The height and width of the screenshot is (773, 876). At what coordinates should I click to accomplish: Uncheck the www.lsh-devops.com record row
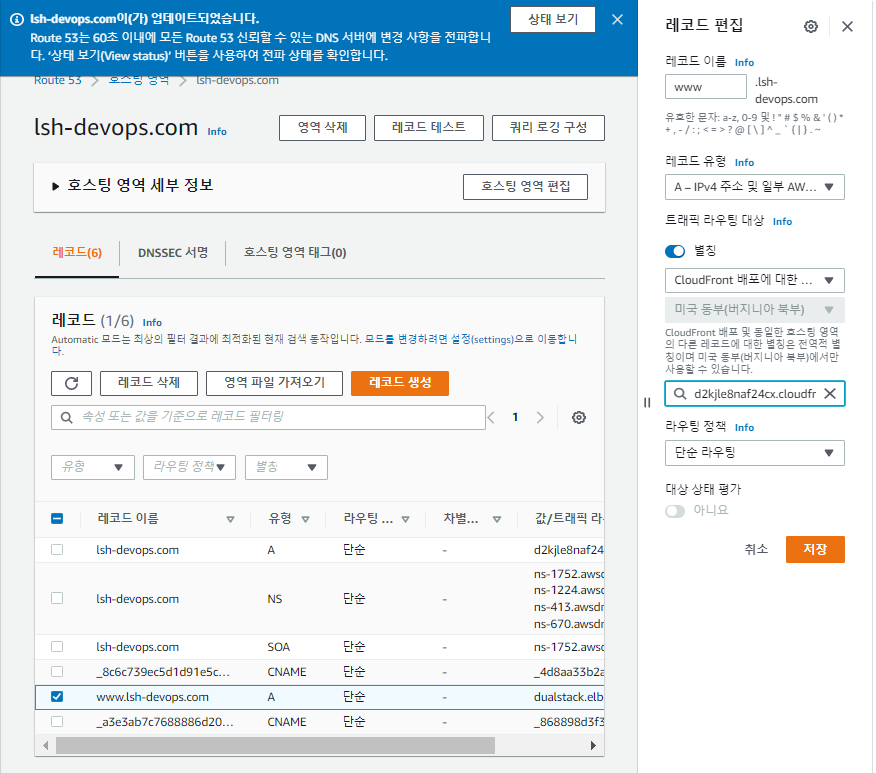57,696
